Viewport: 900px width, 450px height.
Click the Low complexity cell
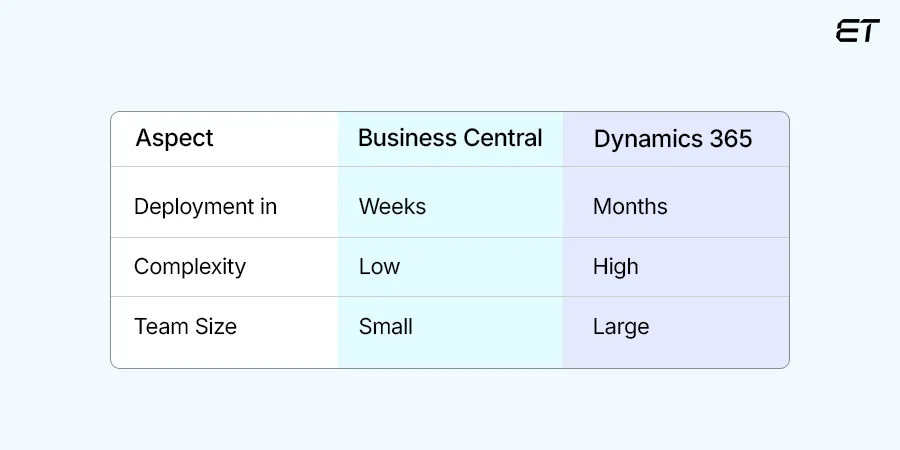point(379,267)
